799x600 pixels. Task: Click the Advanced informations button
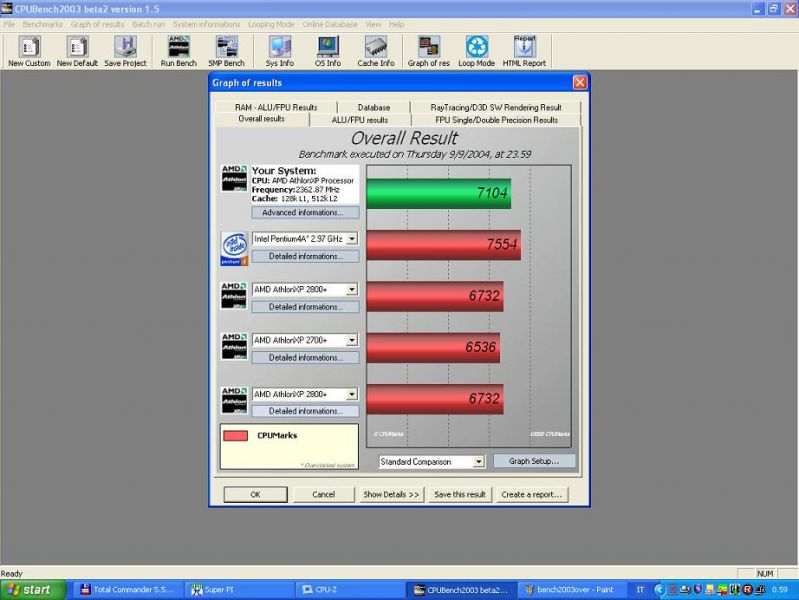(x=305, y=213)
